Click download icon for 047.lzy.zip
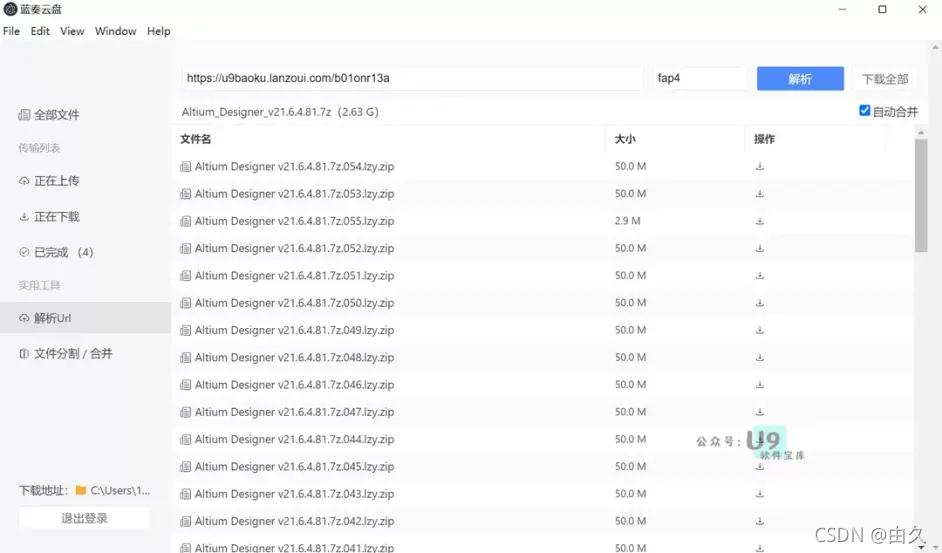942x553 pixels. click(759, 412)
